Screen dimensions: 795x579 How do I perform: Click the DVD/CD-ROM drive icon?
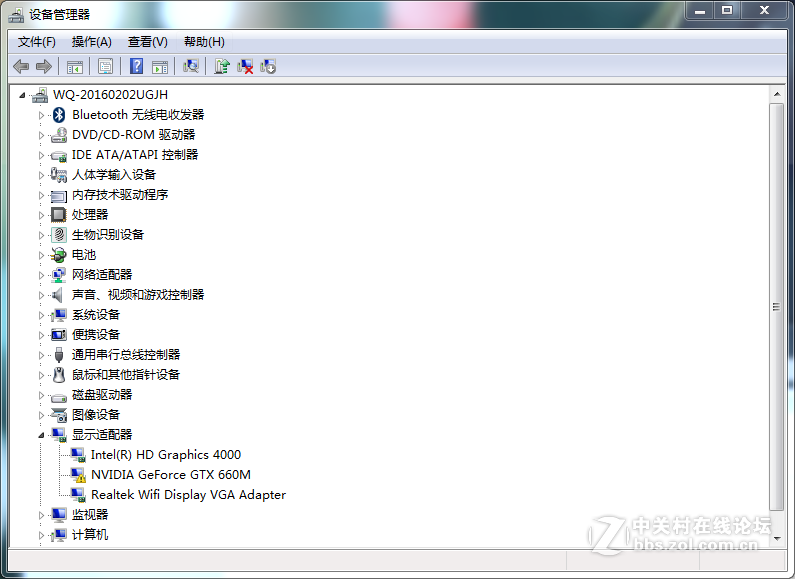[59, 135]
